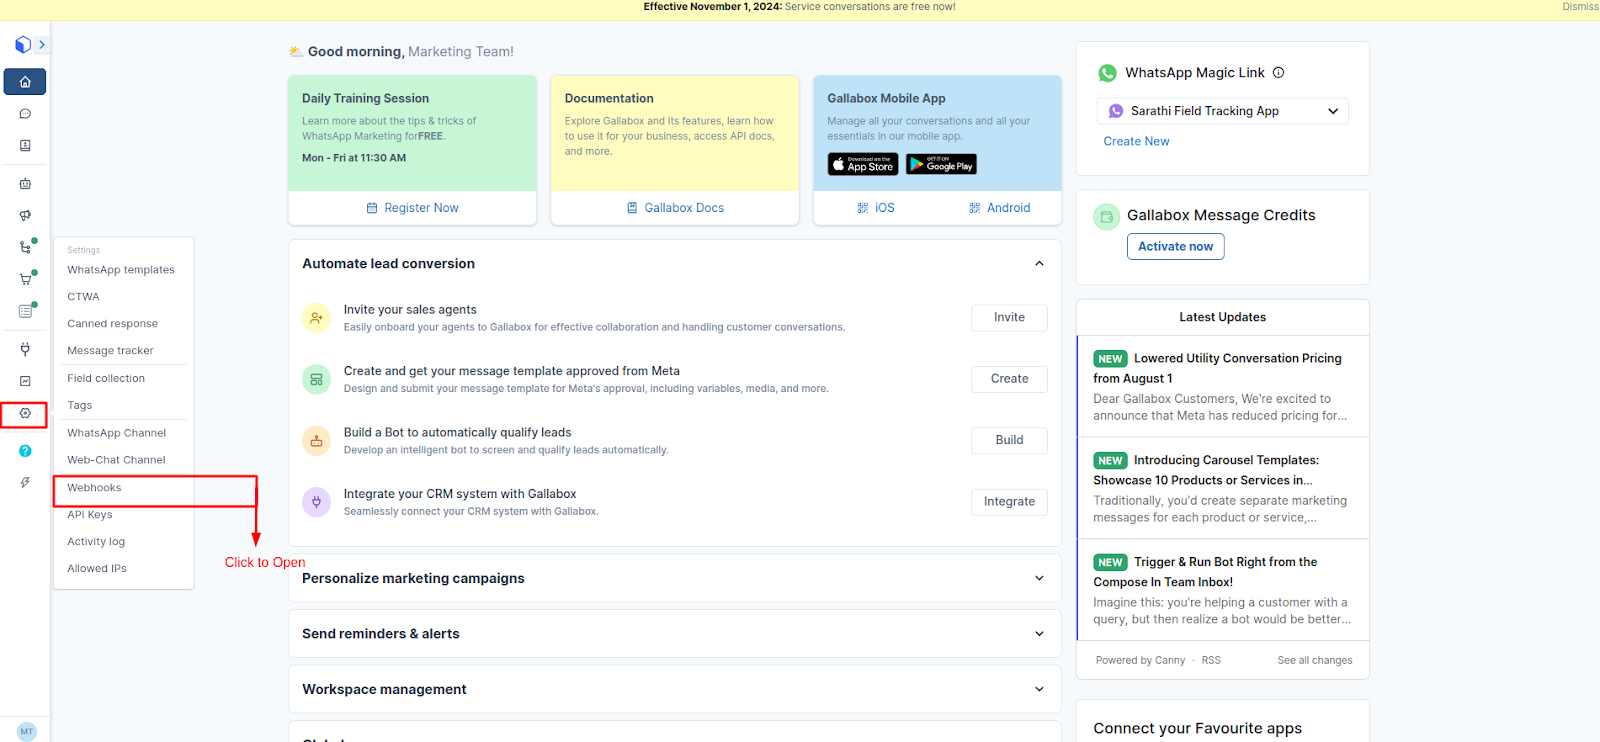
Task: Open the forms list icon in sidebar
Action: click(x=25, y=311)
